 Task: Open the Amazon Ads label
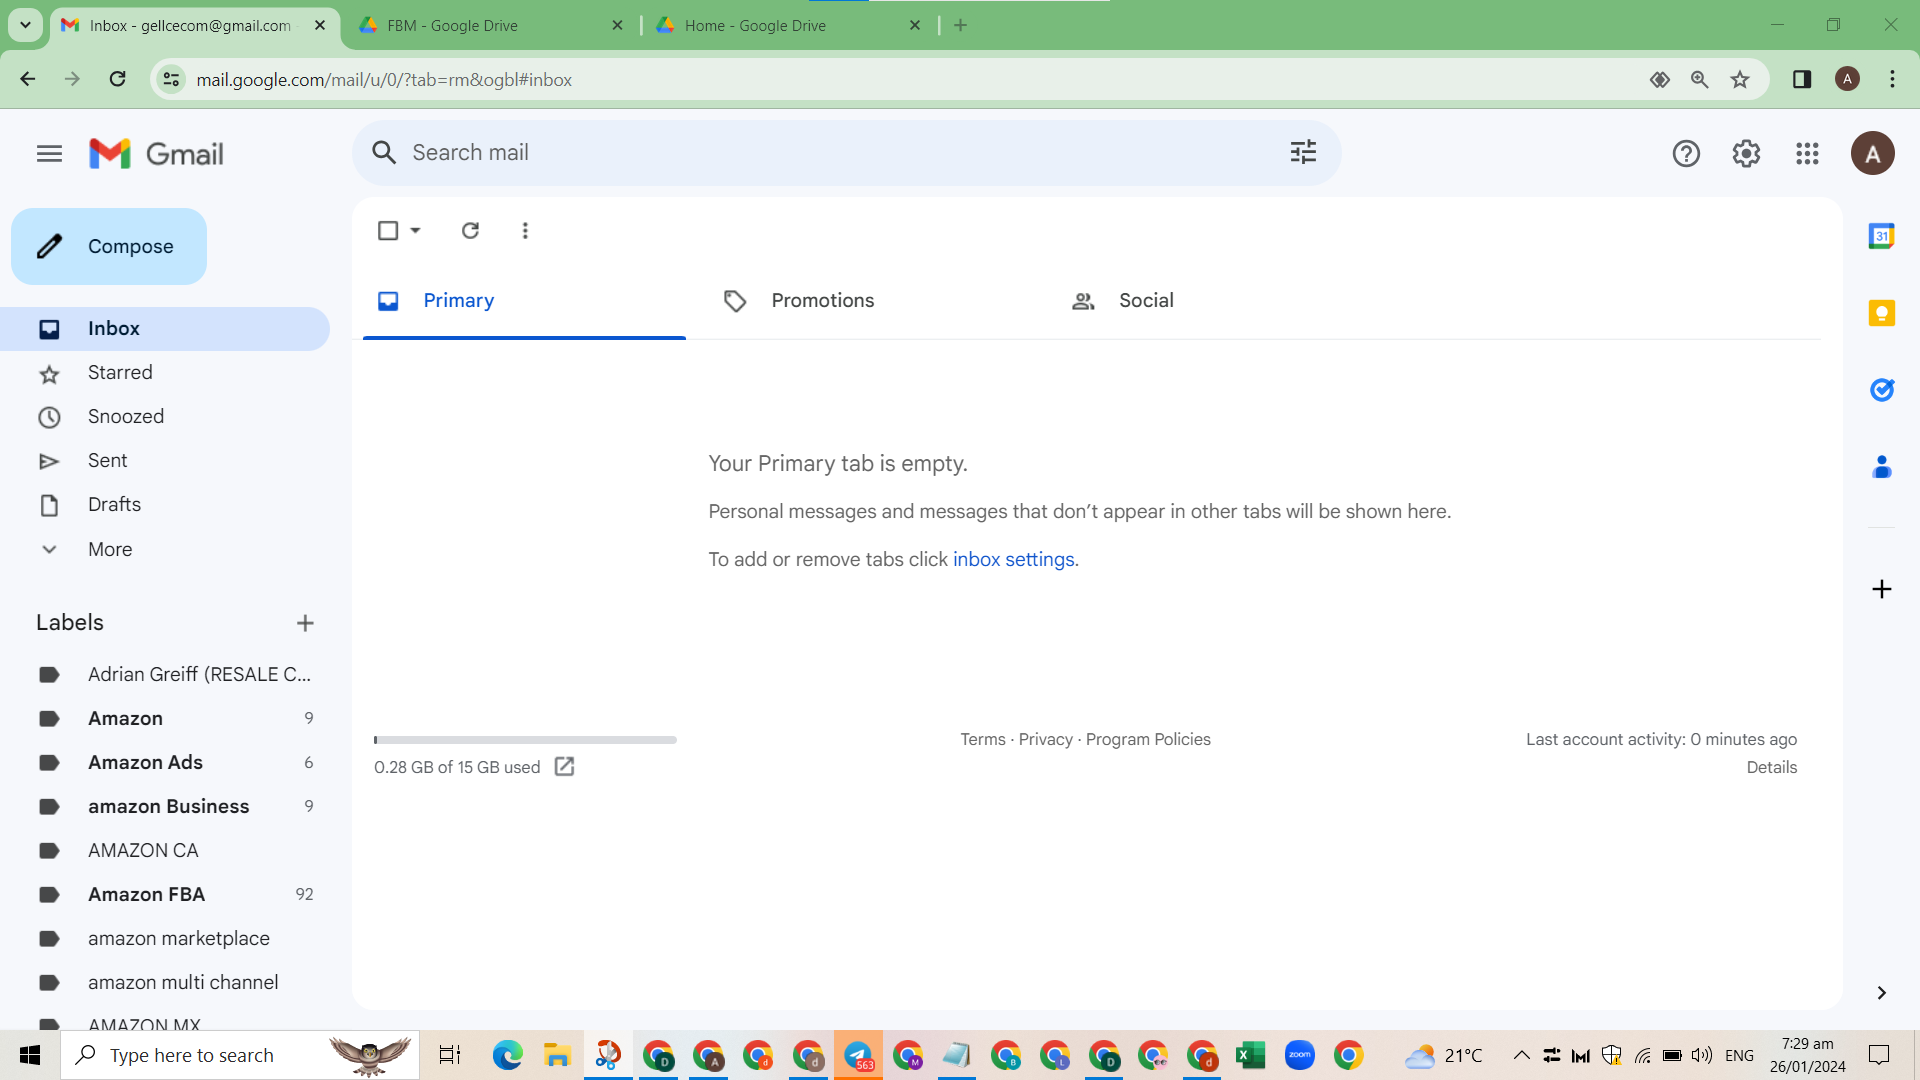165,763
